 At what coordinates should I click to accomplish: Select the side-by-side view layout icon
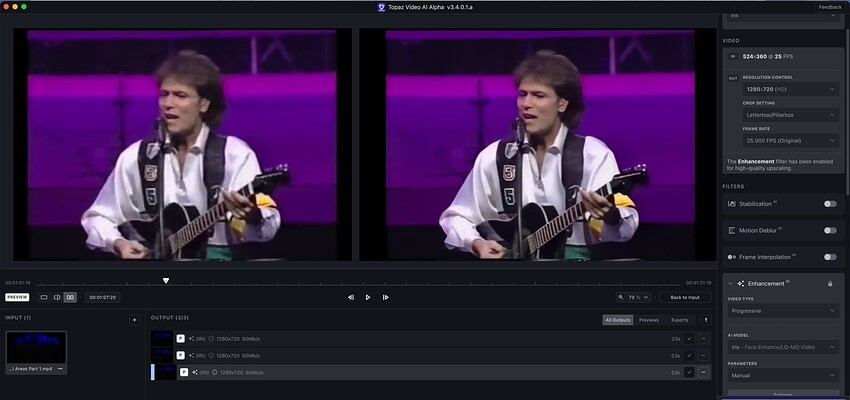[70, 297]
